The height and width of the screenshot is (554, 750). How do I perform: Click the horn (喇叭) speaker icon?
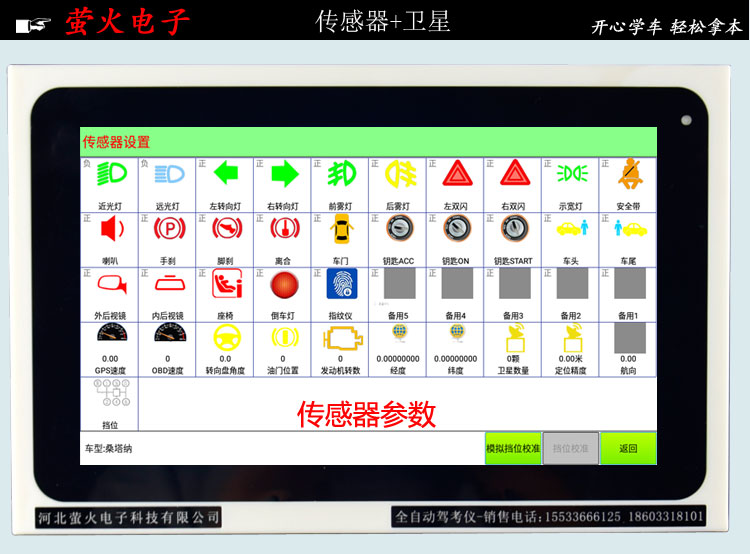[110, 230]
